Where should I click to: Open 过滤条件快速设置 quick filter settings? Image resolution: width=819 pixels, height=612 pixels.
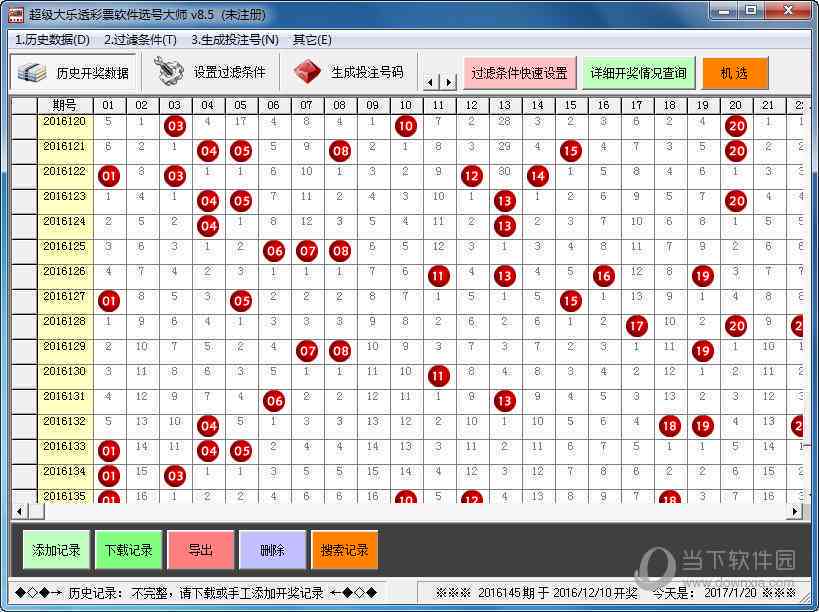[x=520, y=73]
